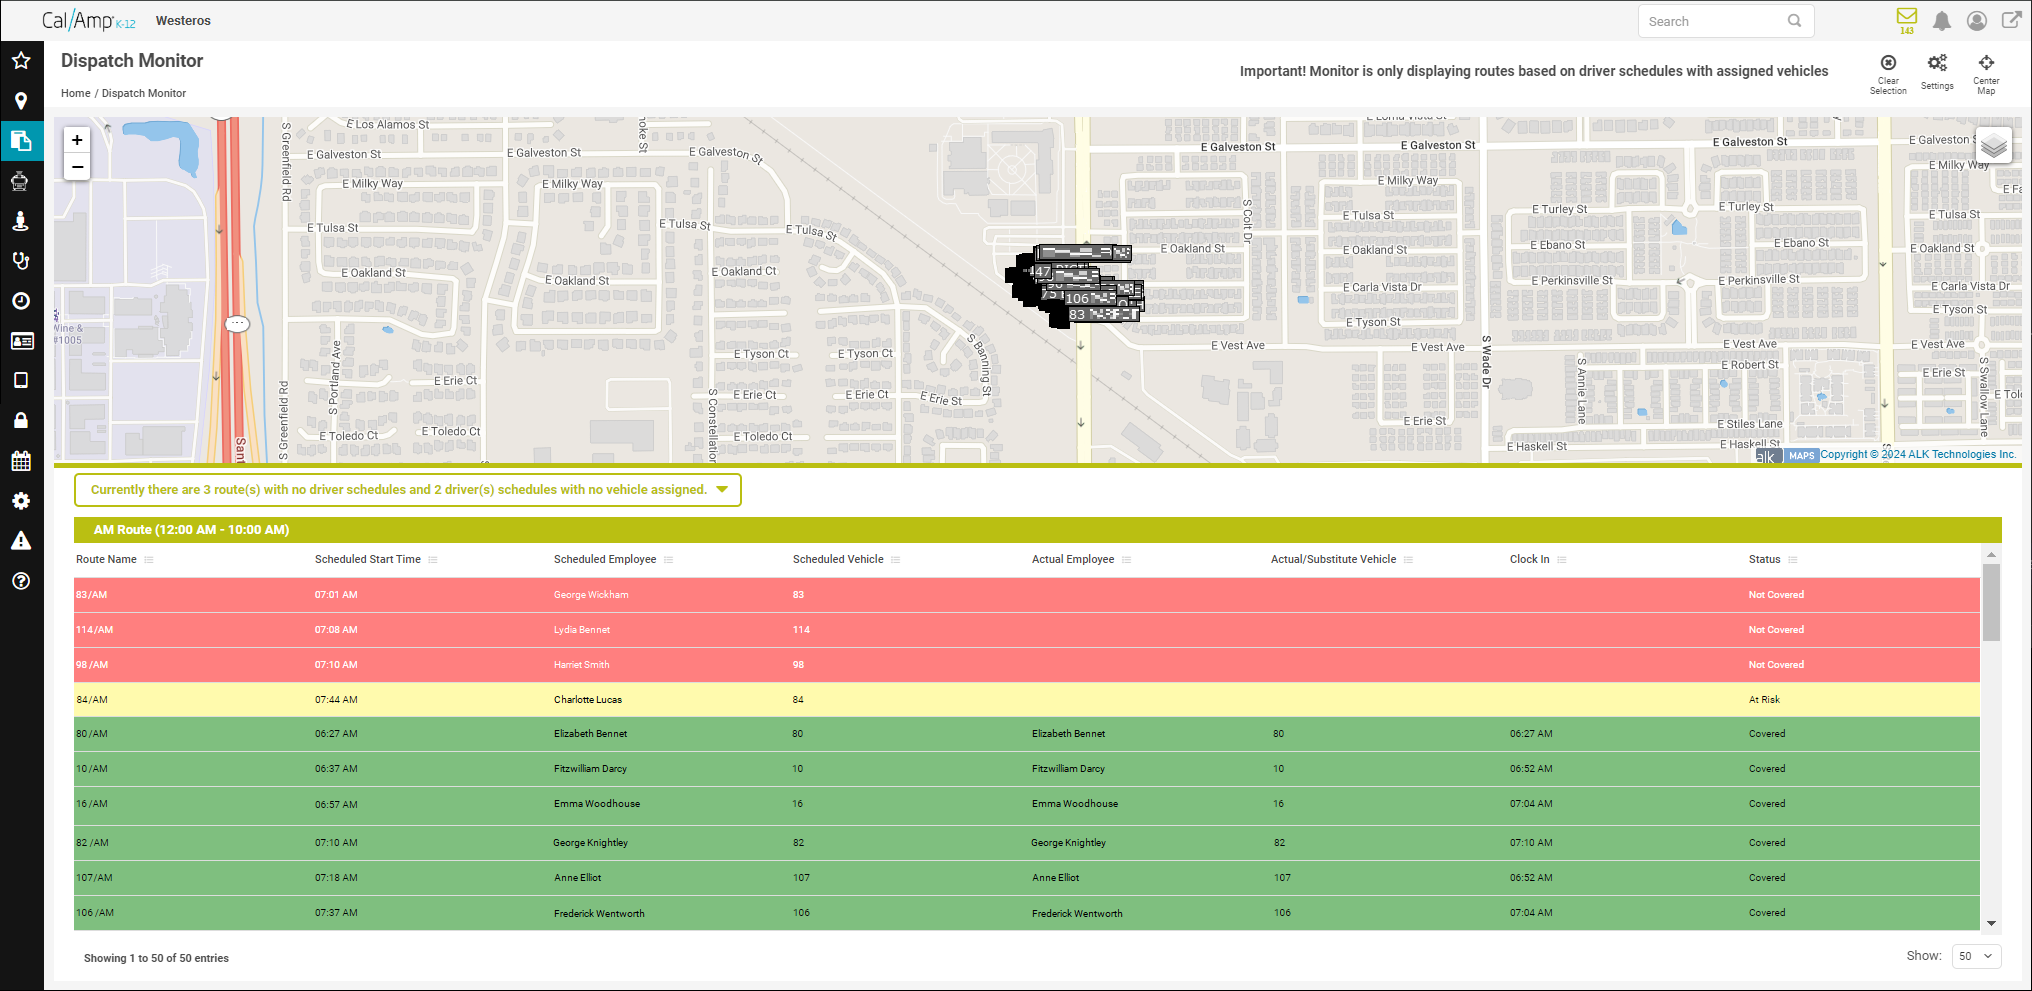
Task: Open the stethoscope diagnostics sidebar icon
Action: tap(21, 261)
